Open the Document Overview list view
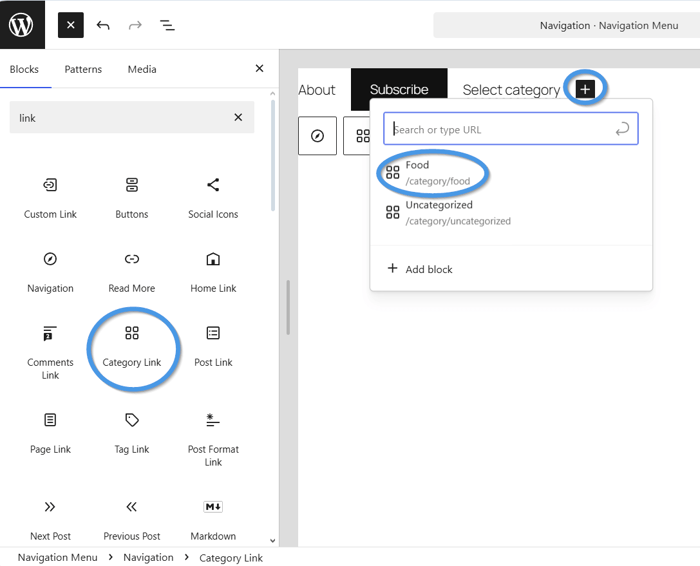700x566 pixels. [167, 25]
